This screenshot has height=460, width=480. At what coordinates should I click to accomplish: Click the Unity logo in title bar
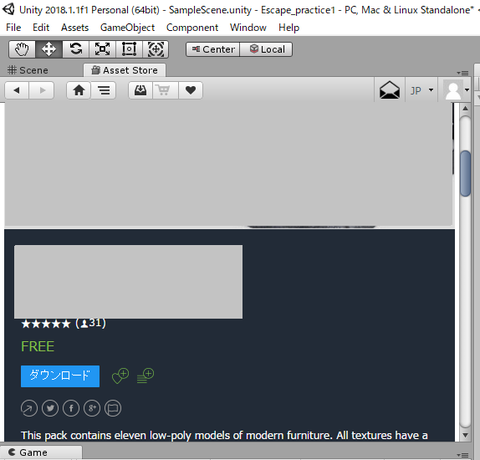pos(8,9)
